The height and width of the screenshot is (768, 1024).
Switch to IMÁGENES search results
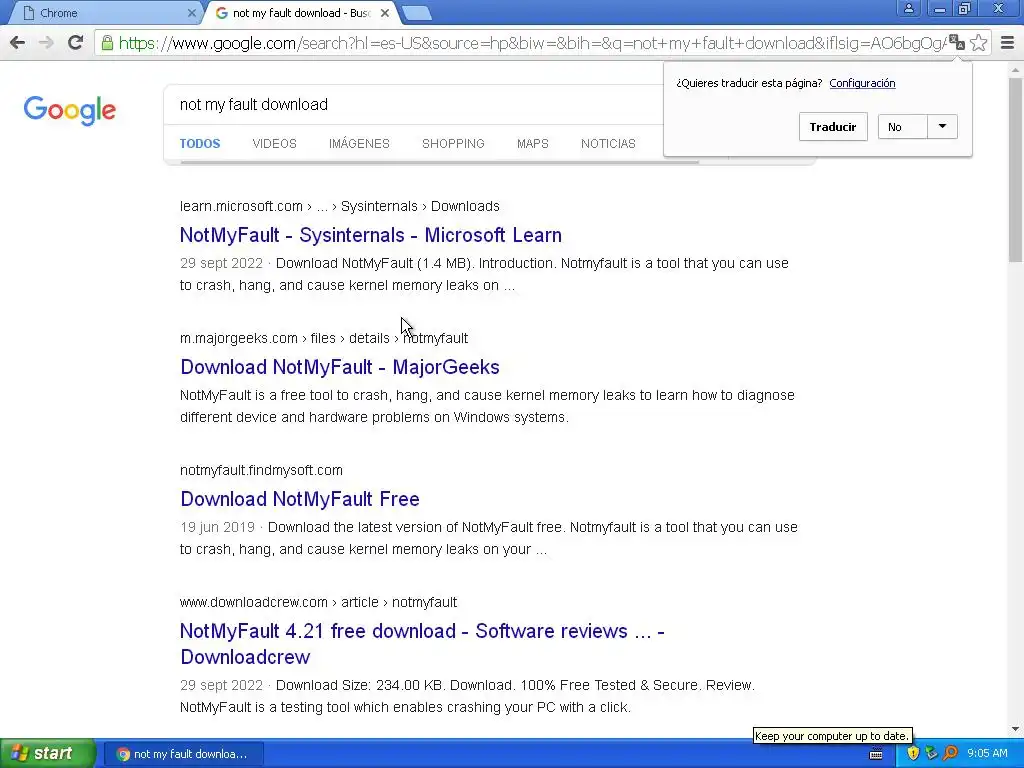click(x=359, y=144)
